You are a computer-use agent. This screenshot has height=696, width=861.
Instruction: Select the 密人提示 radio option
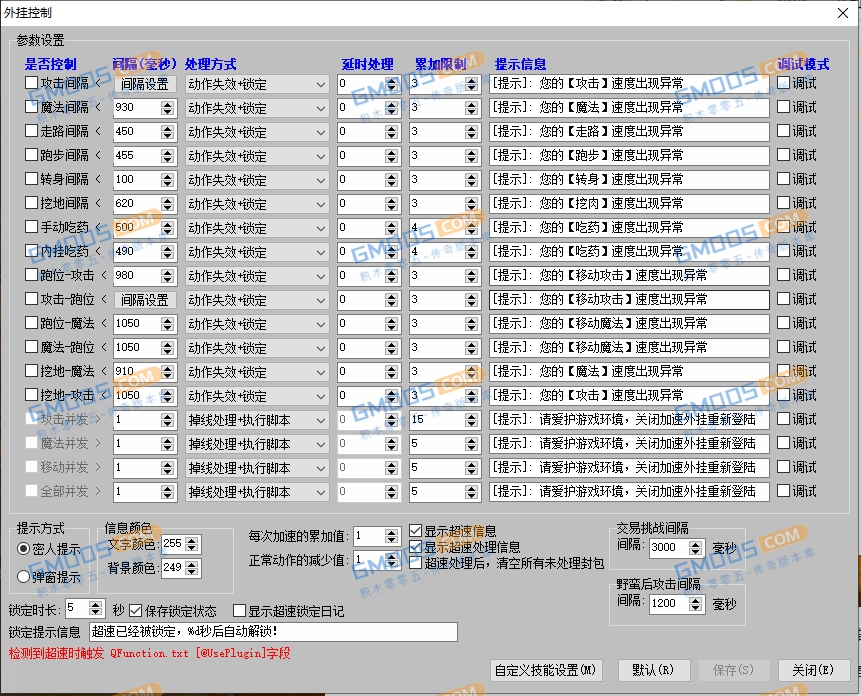click(x=24, y=548)
